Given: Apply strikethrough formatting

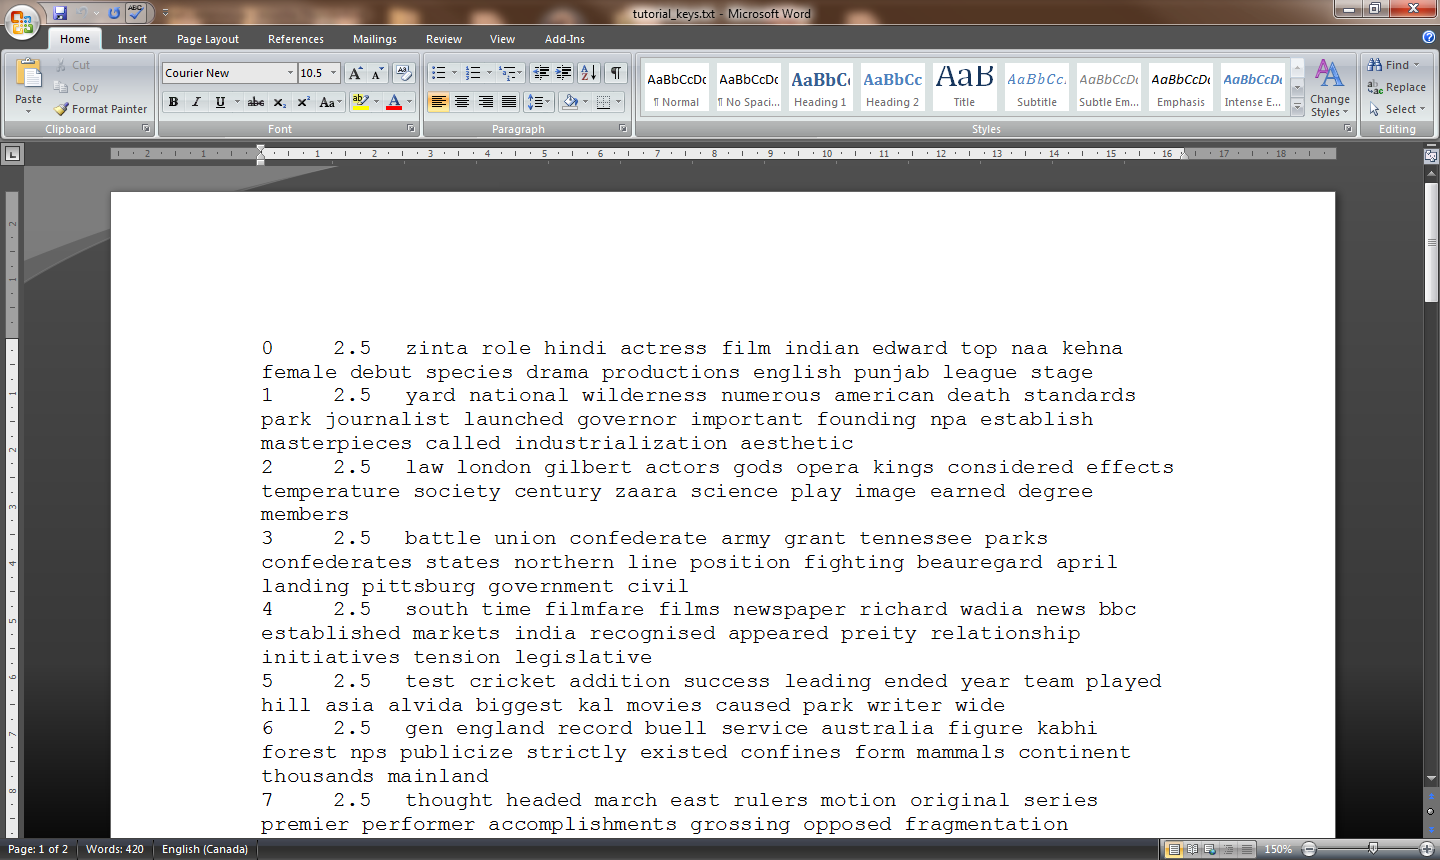Looking at the screenshot, I should pos(256,102).
